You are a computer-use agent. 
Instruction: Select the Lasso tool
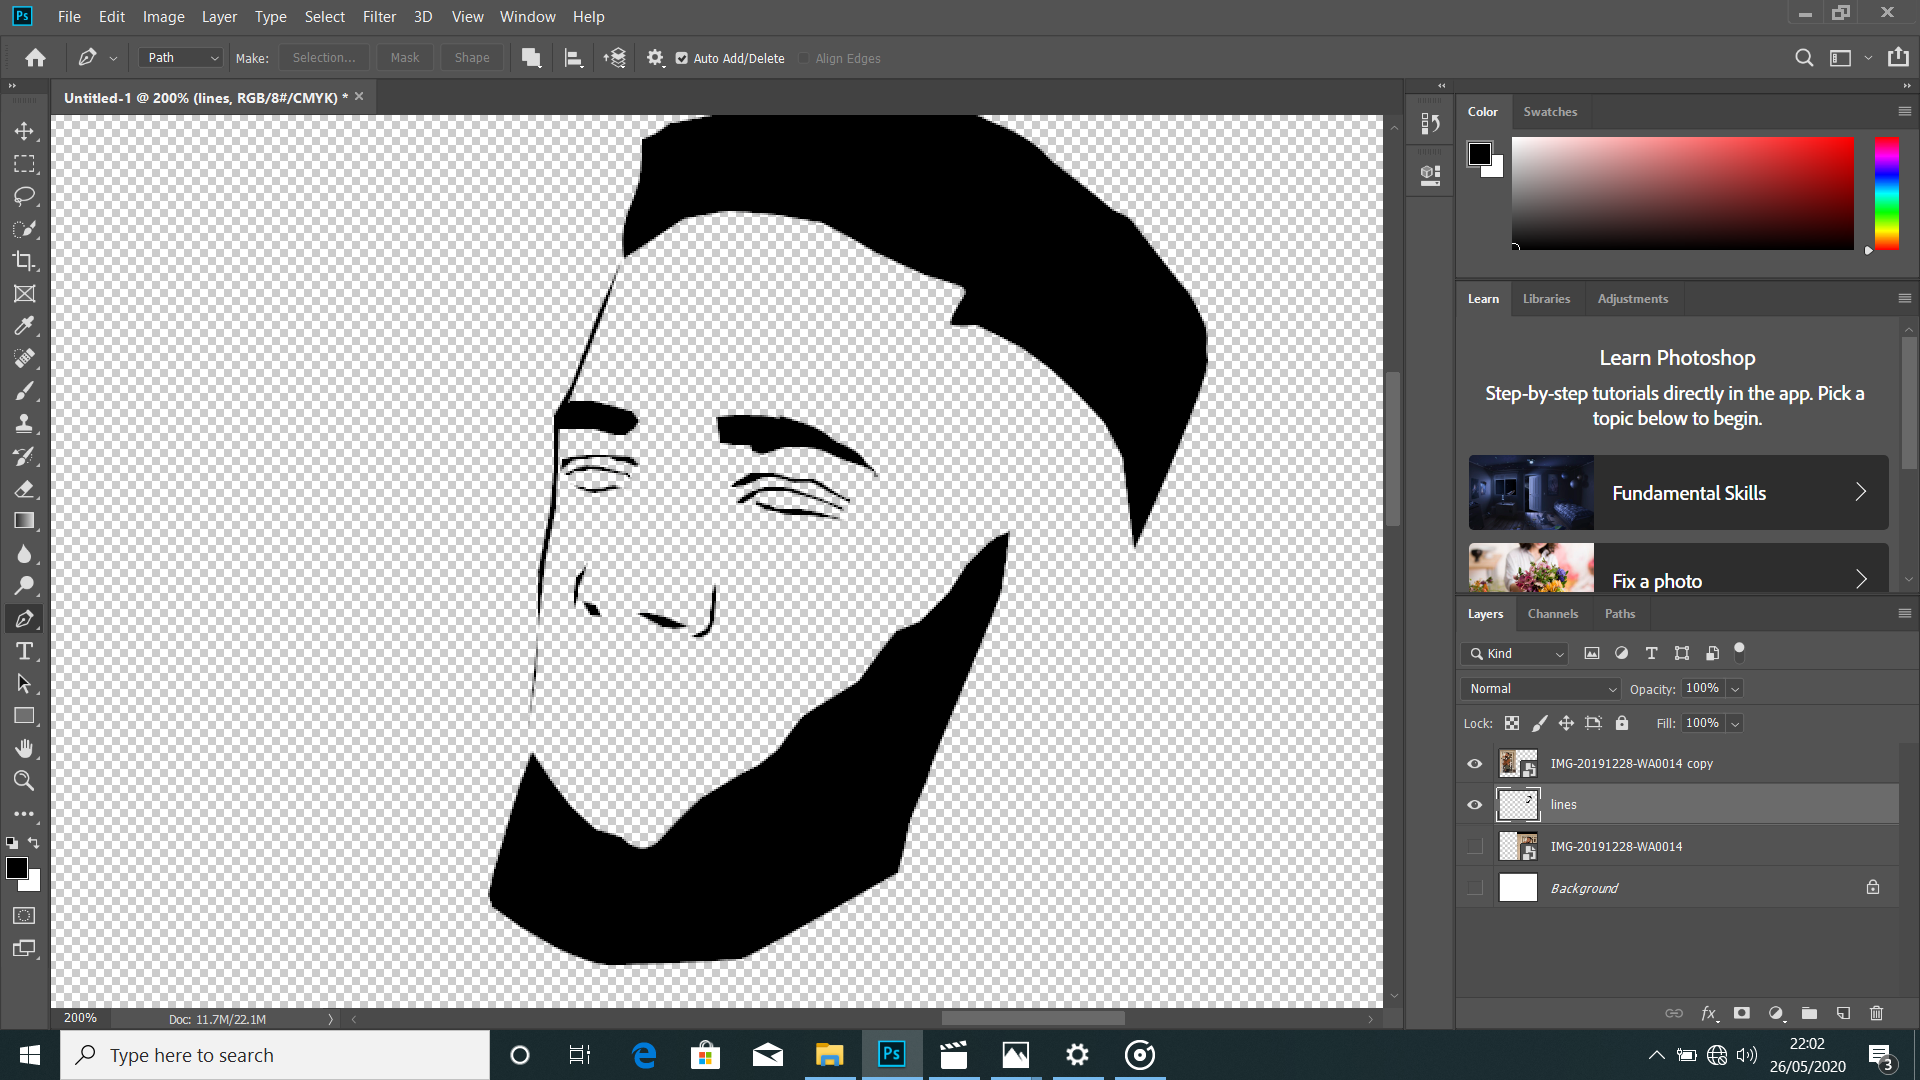pos(24,196)
